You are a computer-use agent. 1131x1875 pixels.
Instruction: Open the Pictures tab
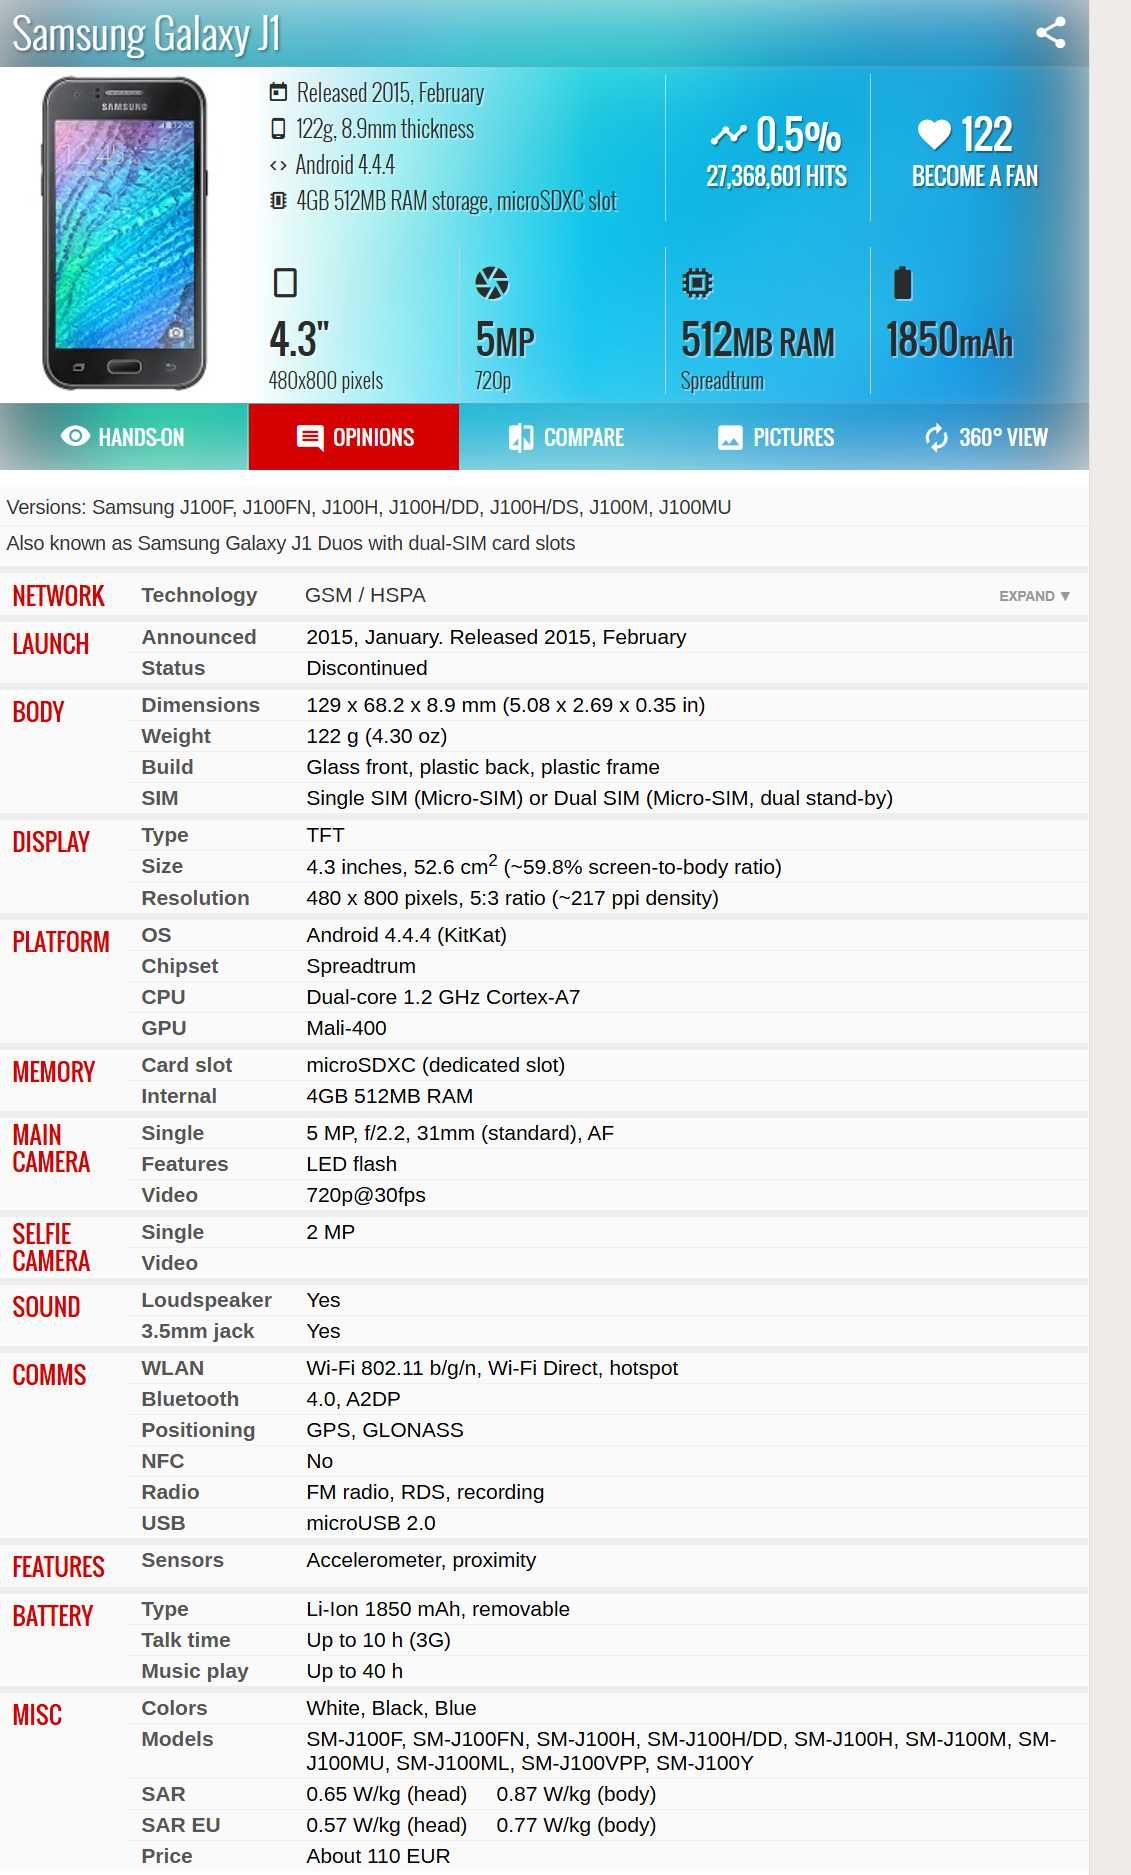776,437
